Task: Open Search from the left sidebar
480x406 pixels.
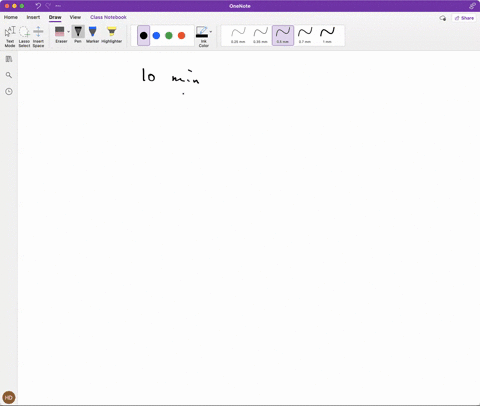Action: click(x=9, y=75)
